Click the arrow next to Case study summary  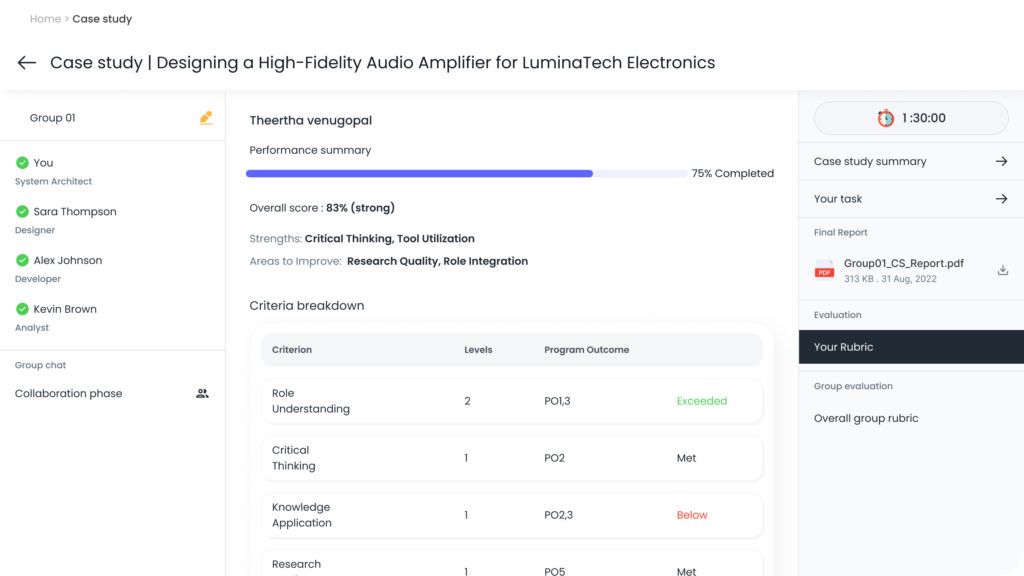tap(1001, 161)
